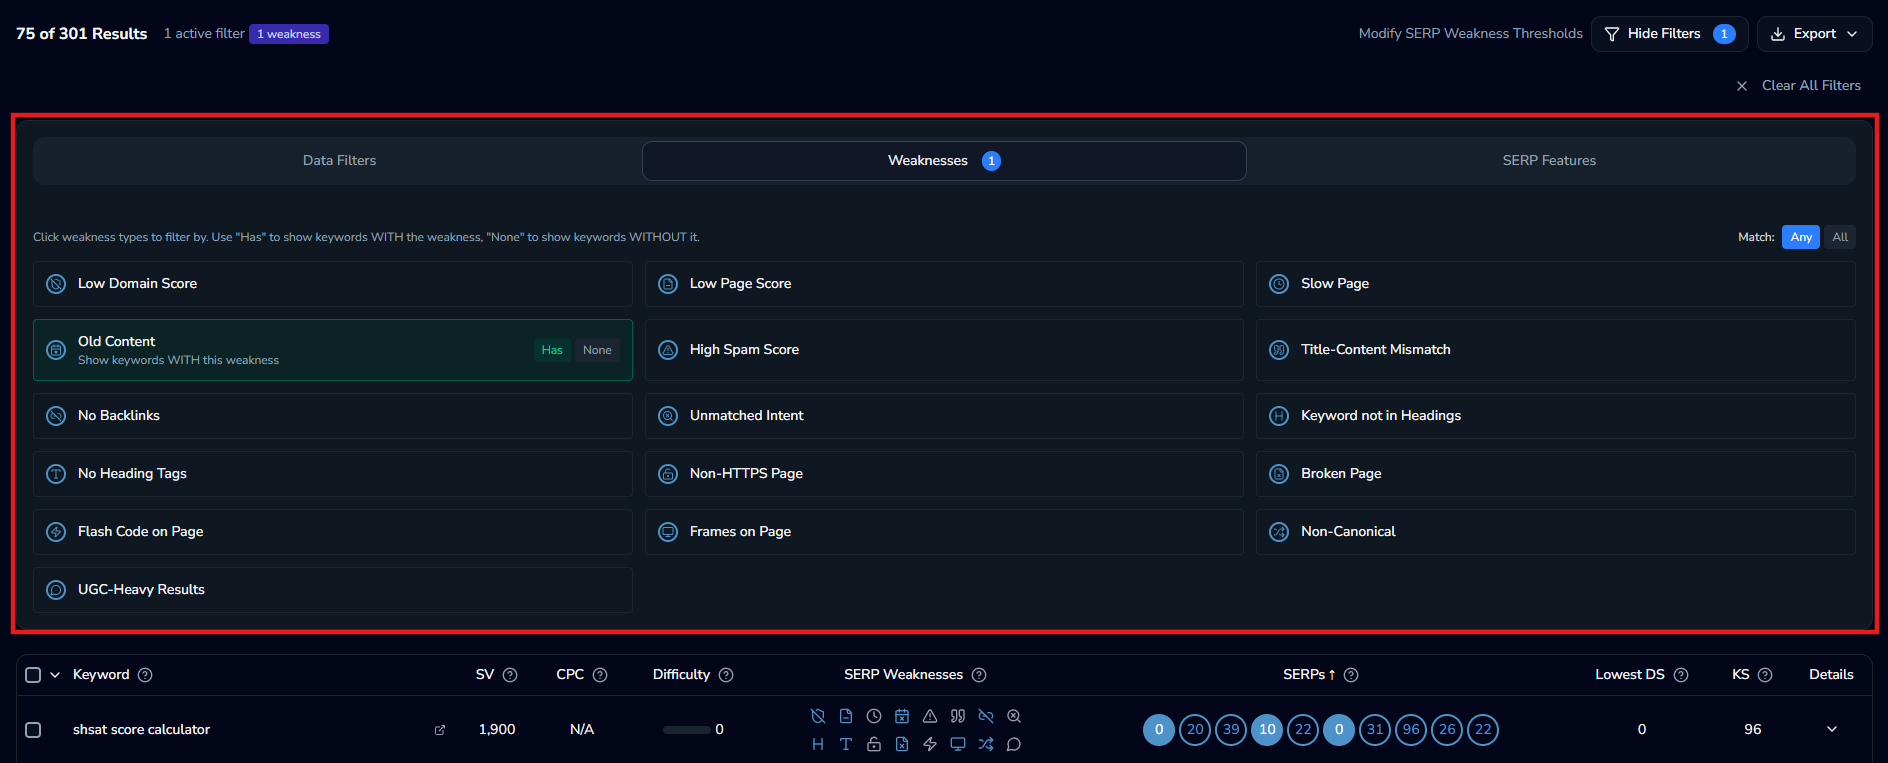Viewport: 1888px width, 763px height.
Task: Open Modify SERP Weakness Thresholds link
Action: coord(1470,34)
